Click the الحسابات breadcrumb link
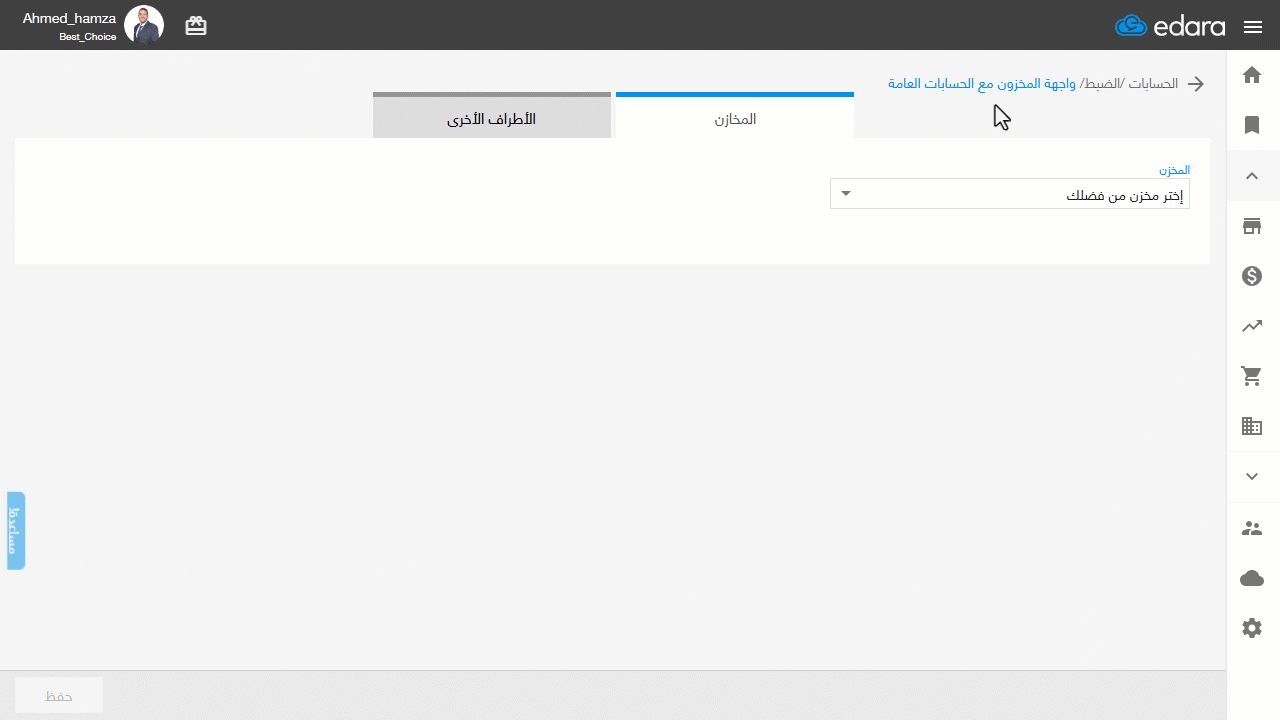The width and height of the screenshot is (1280, 720). point(1153,83)
